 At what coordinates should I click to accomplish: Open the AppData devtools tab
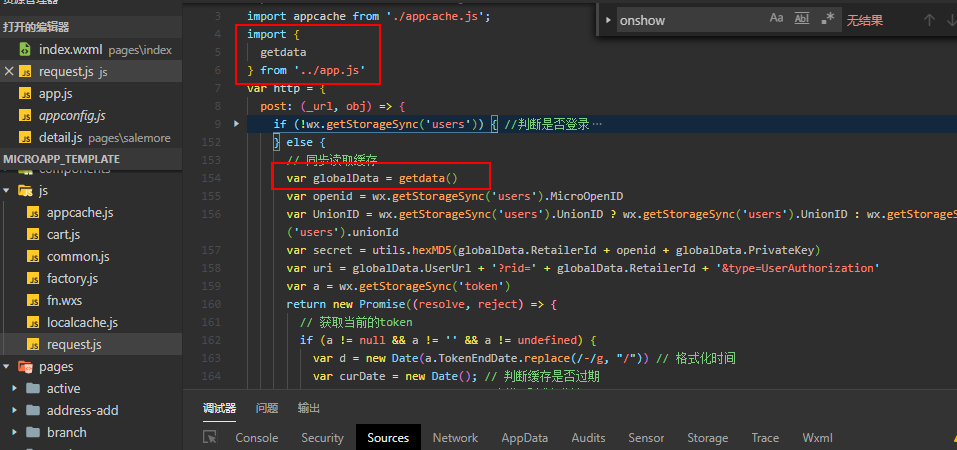(525, 438)
